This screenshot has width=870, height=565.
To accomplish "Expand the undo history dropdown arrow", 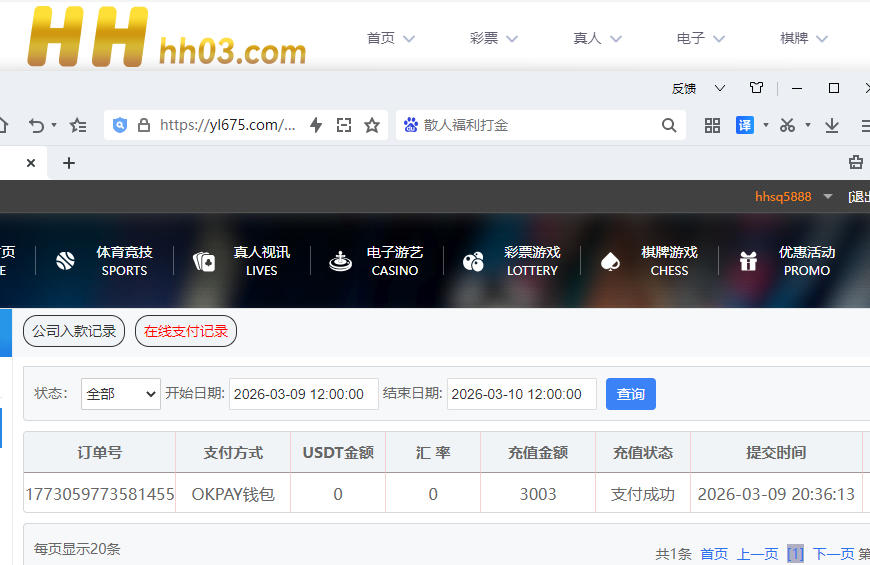I will pyautogui.click(x=54, y=126).
